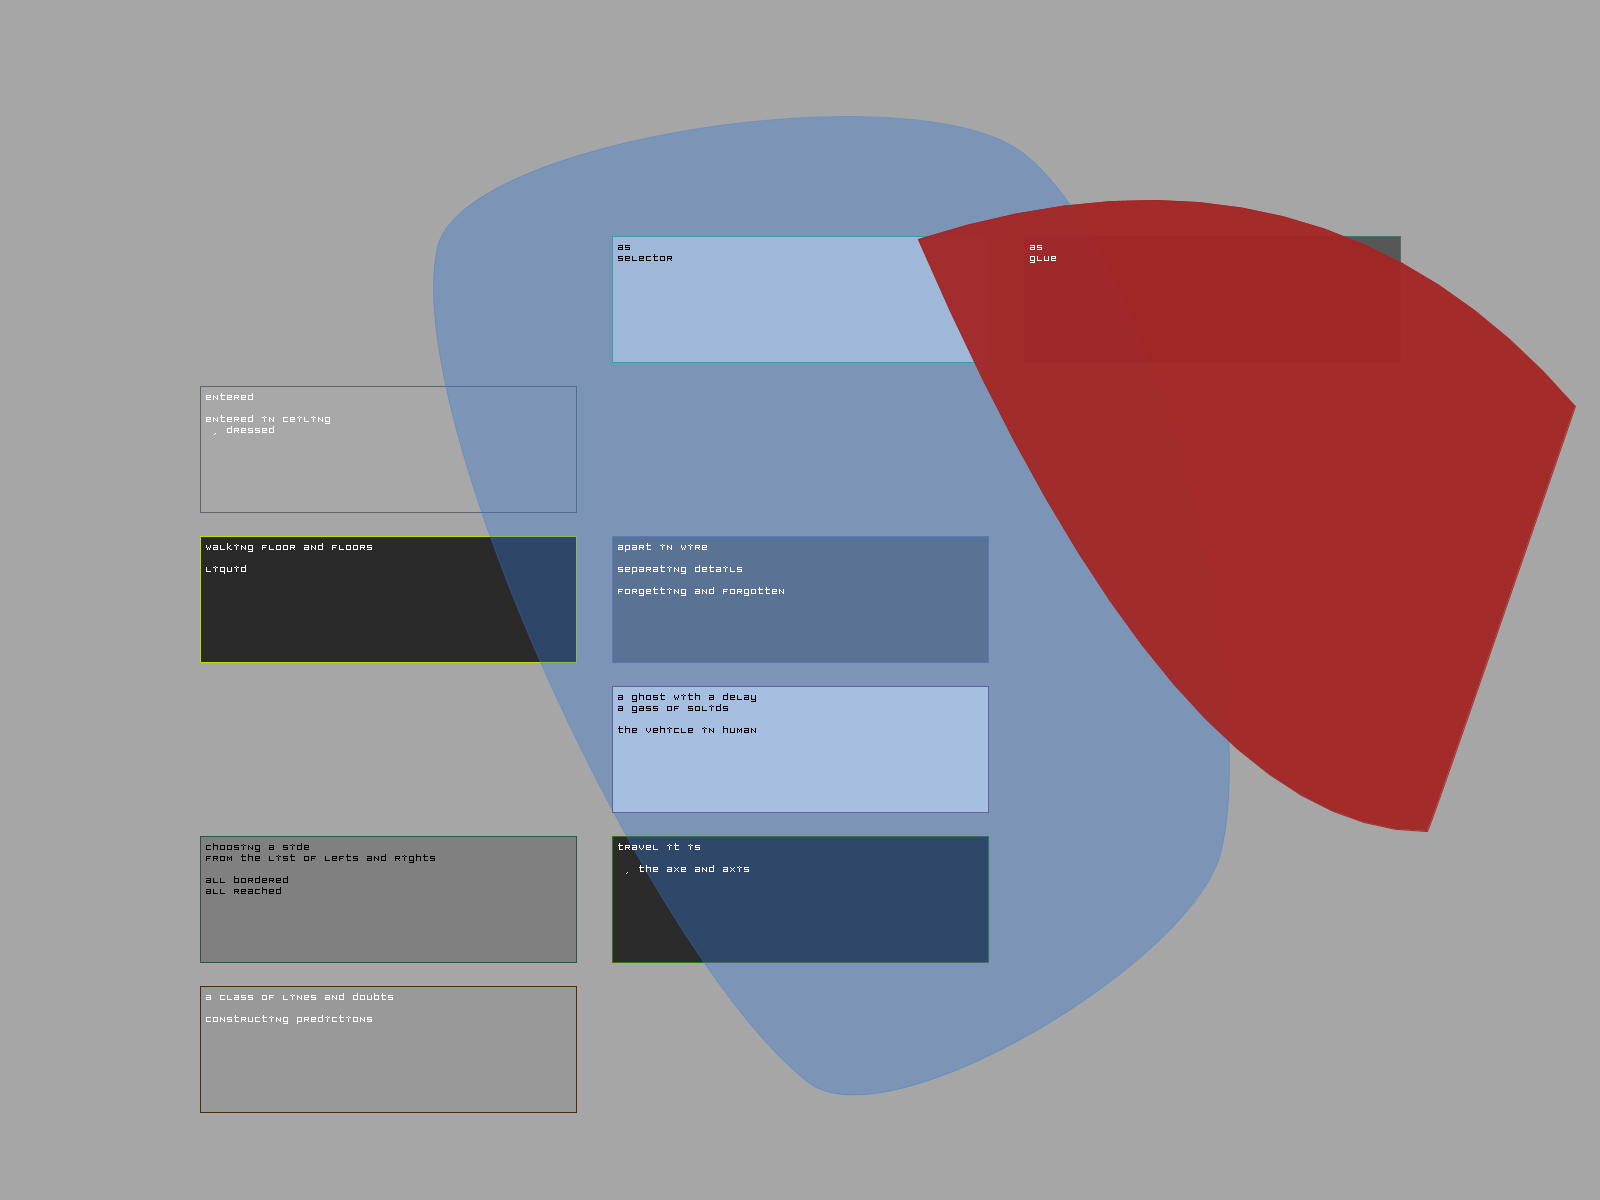The height and width of the screenshot is (1200, 1600).
Task: Select 'a gass of solids' text
Action: pyautogui.click(x=672, y=708)
